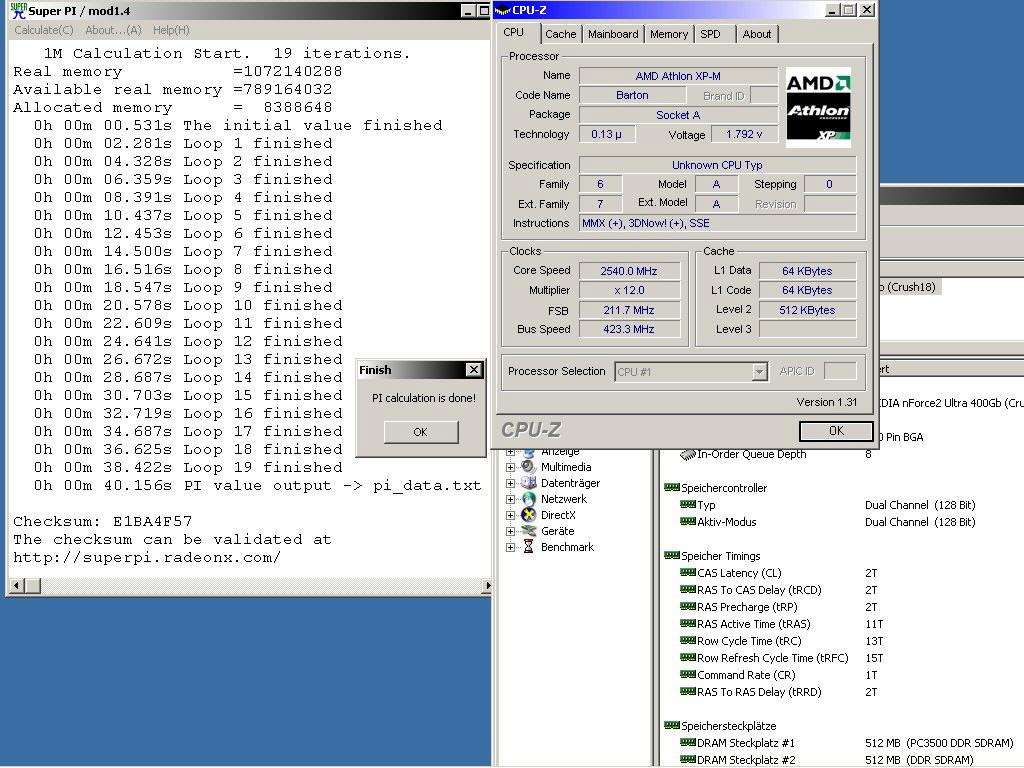The width and height of the screenshot is (1024, 768).
Task: Switch to the About tab in CPU-Z
Action: point(756,34)
